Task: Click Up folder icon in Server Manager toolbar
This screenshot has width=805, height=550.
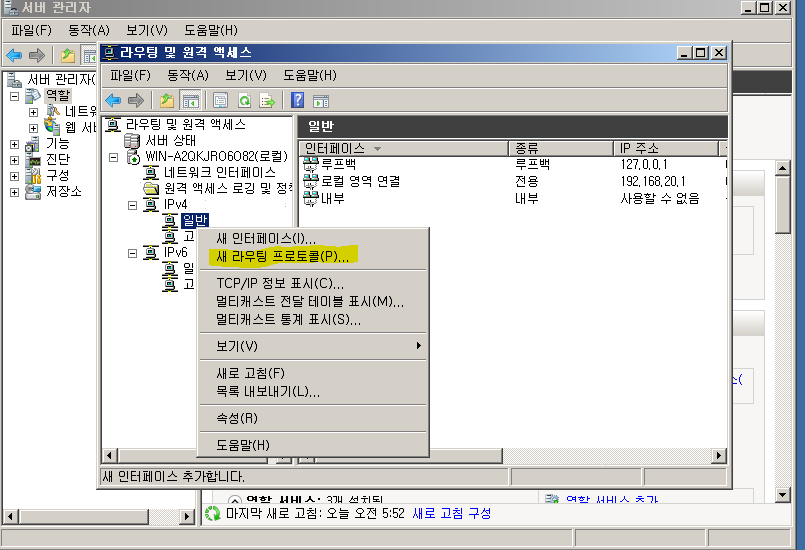Action: 67,55
